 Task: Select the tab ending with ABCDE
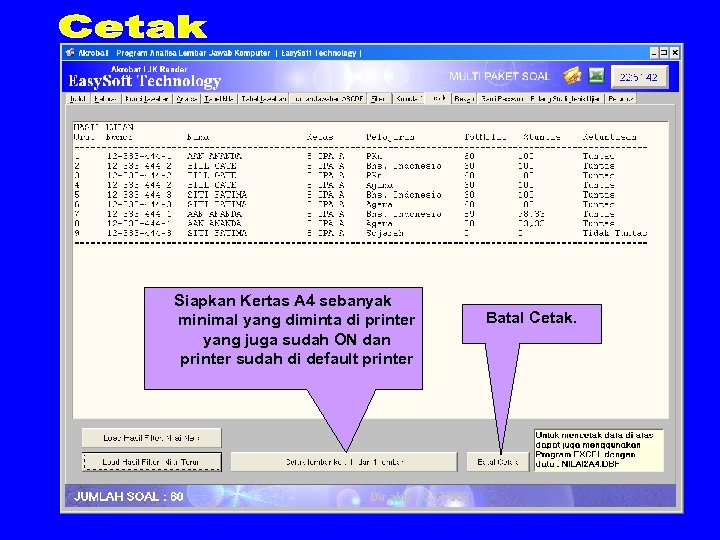coord(328,99)
